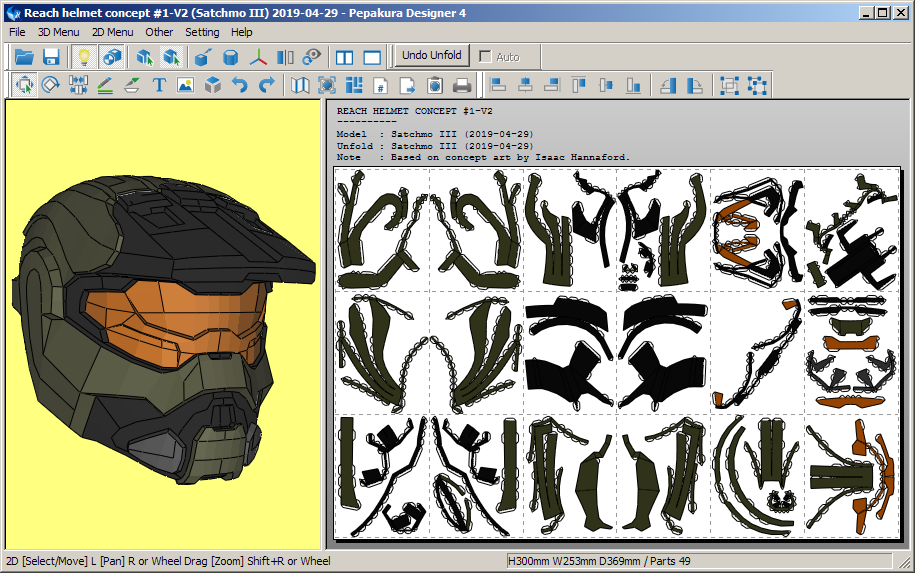Click the export page arrow icon
Image resolution: width=915 pixels, height=573 pixels.
point(407,85)
